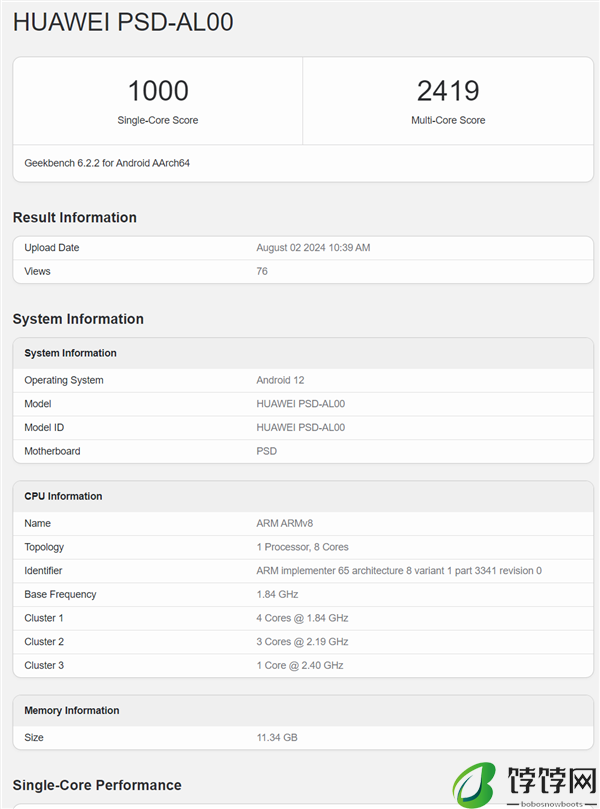Click the Memory Information table header
The width and height of the screenshot is (600, 809).
(72, 710)
